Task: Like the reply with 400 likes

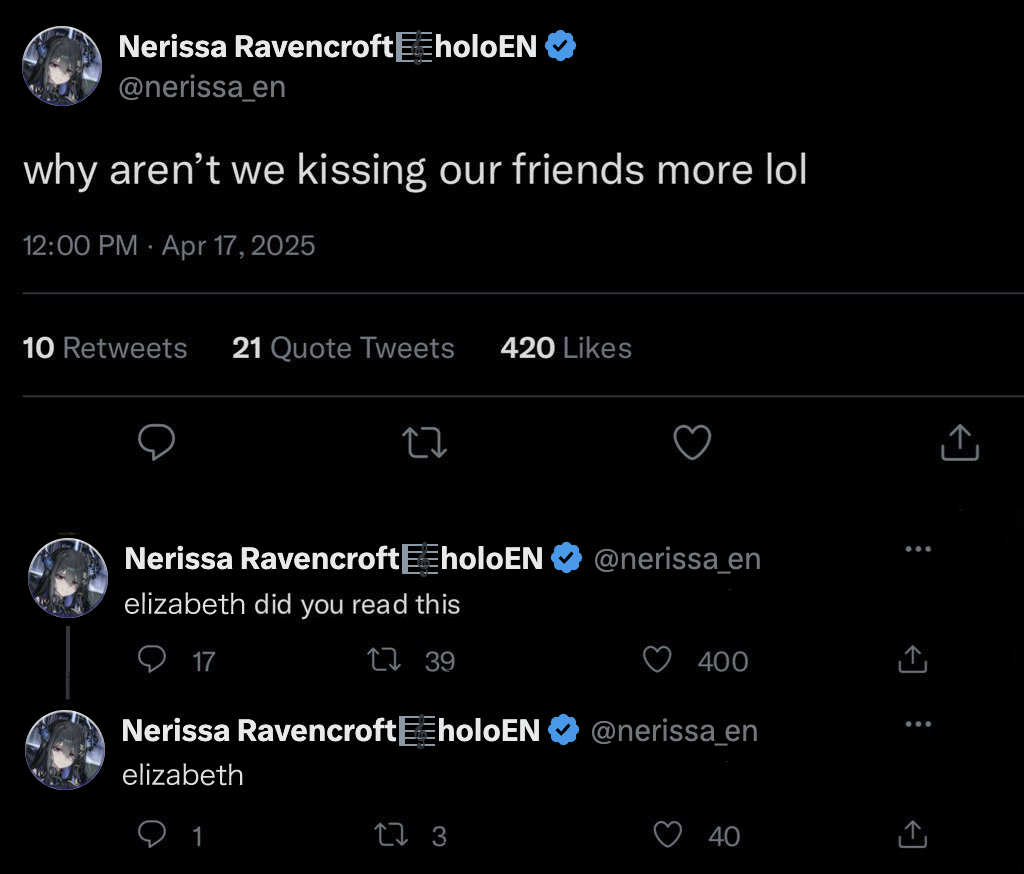Action: pyautogui.click(x=656, y=660)
